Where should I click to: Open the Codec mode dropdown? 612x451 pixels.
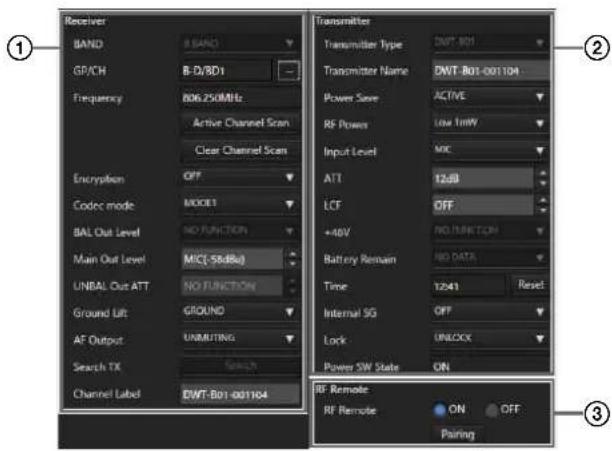point(240,204)
